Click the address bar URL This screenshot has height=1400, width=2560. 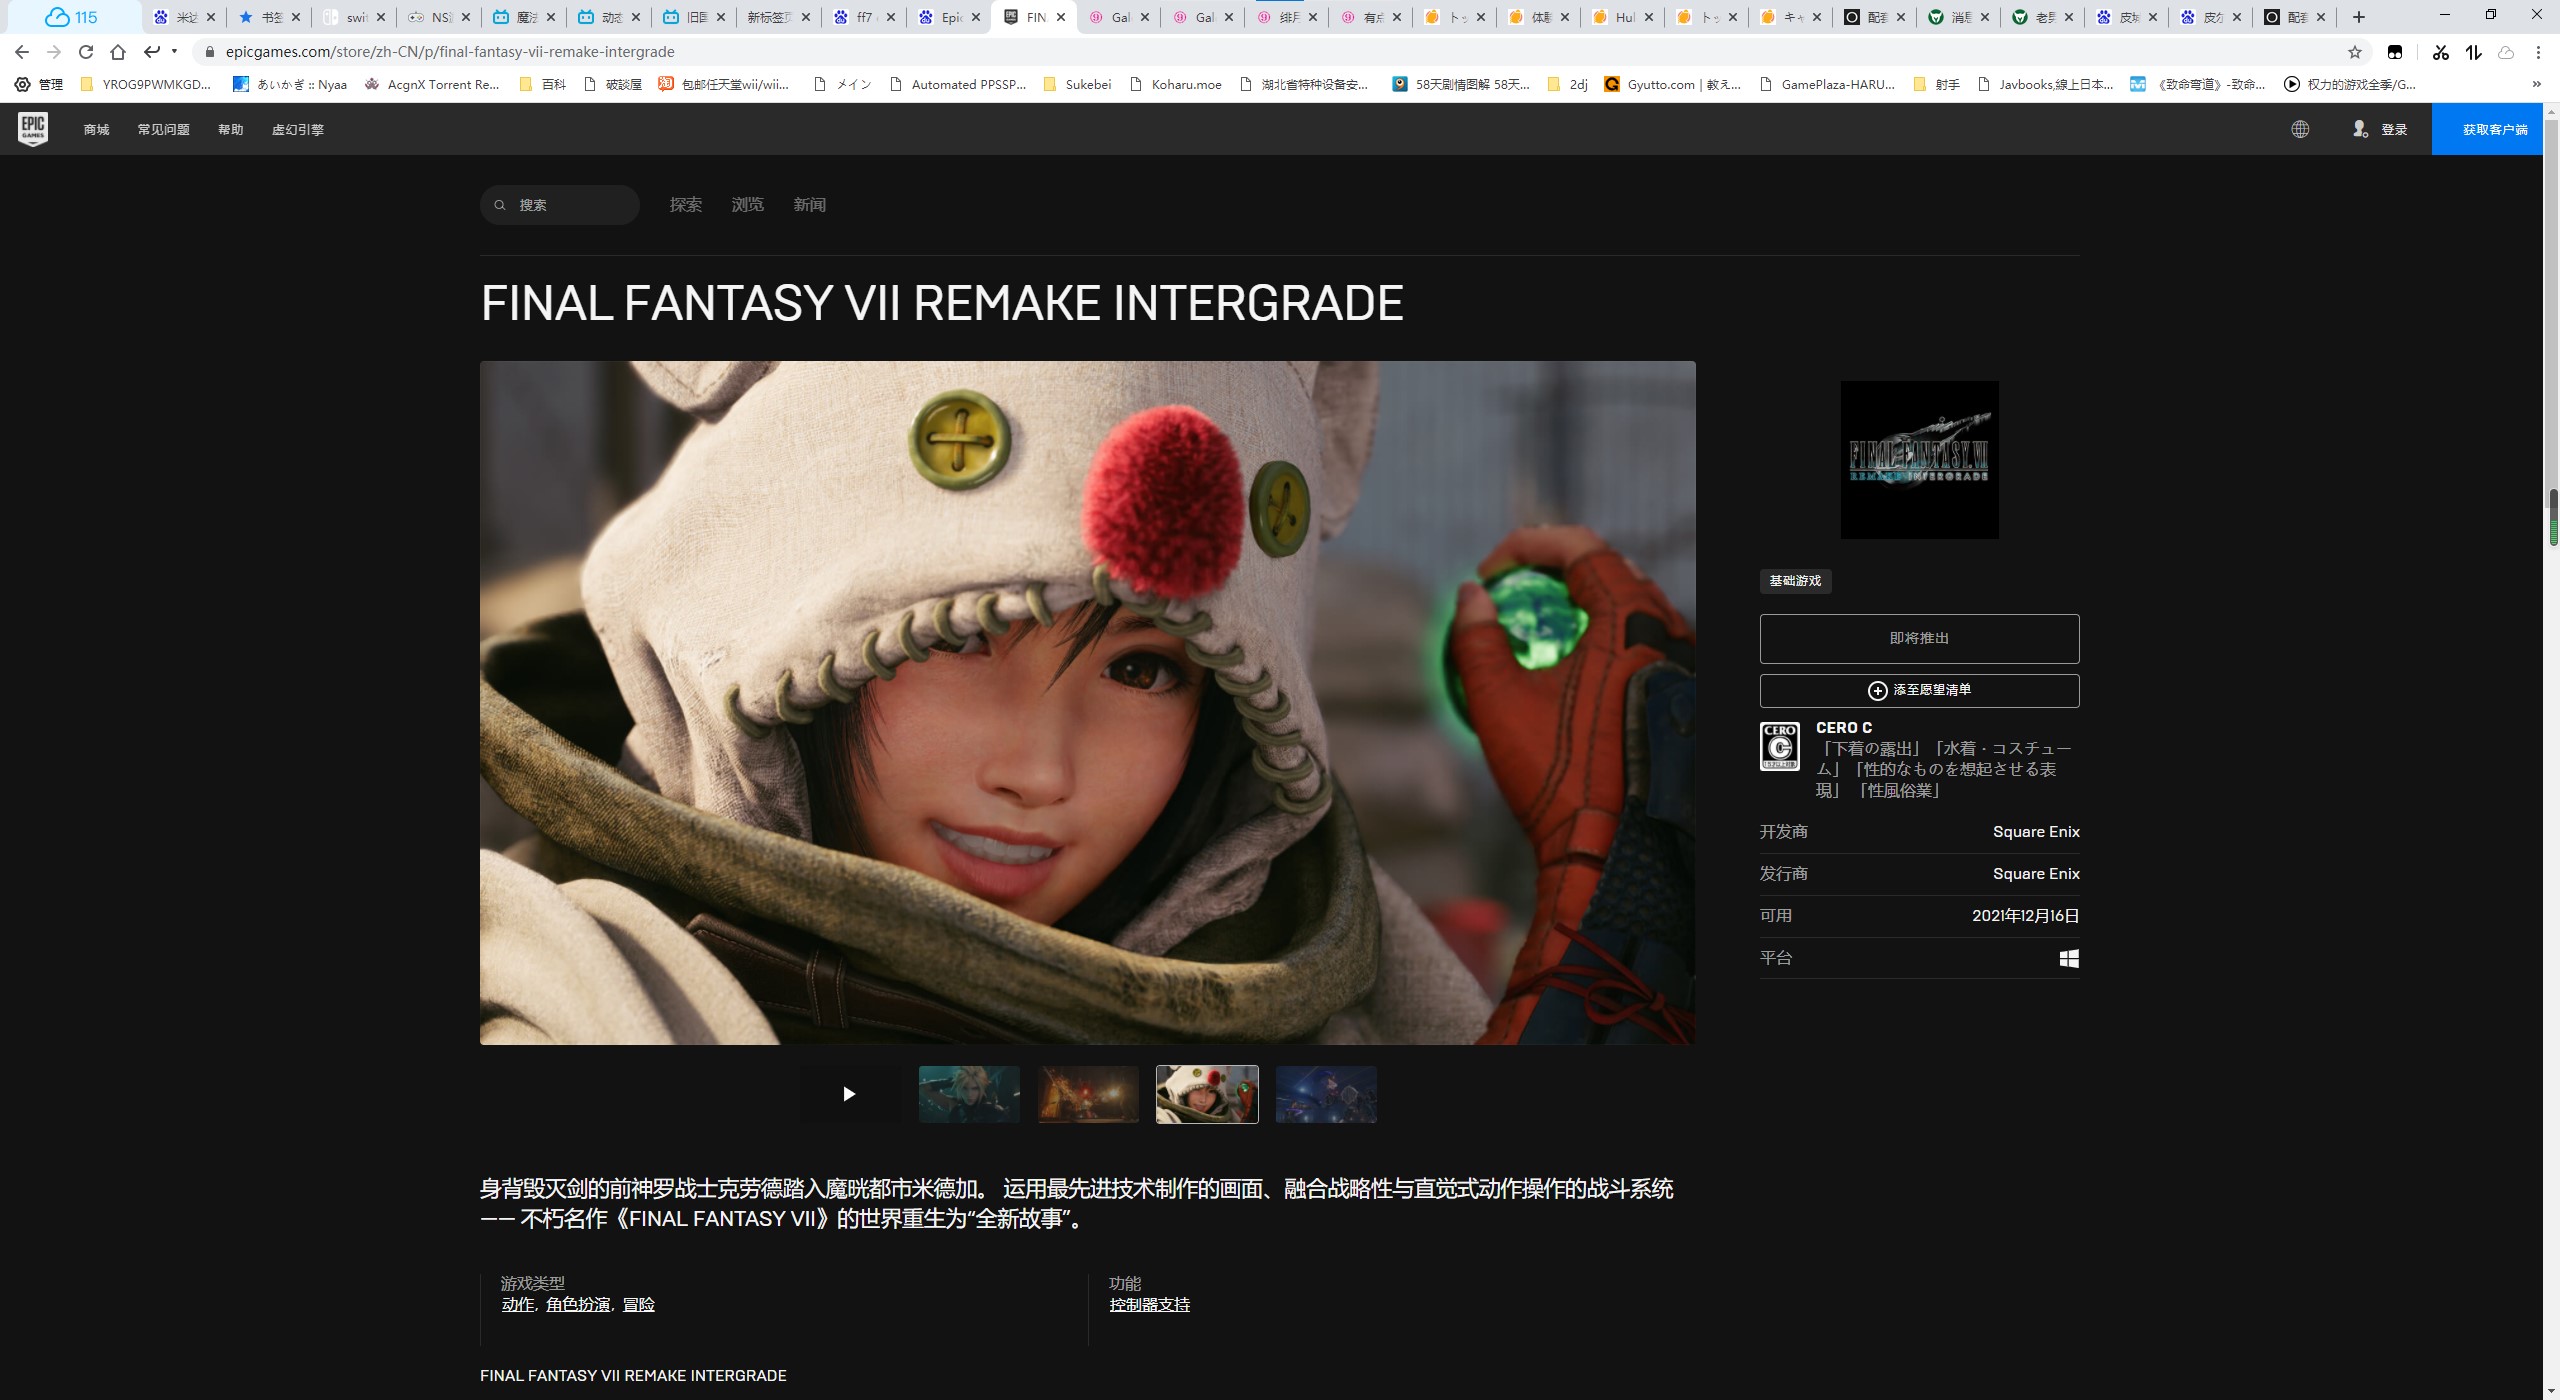450,52
